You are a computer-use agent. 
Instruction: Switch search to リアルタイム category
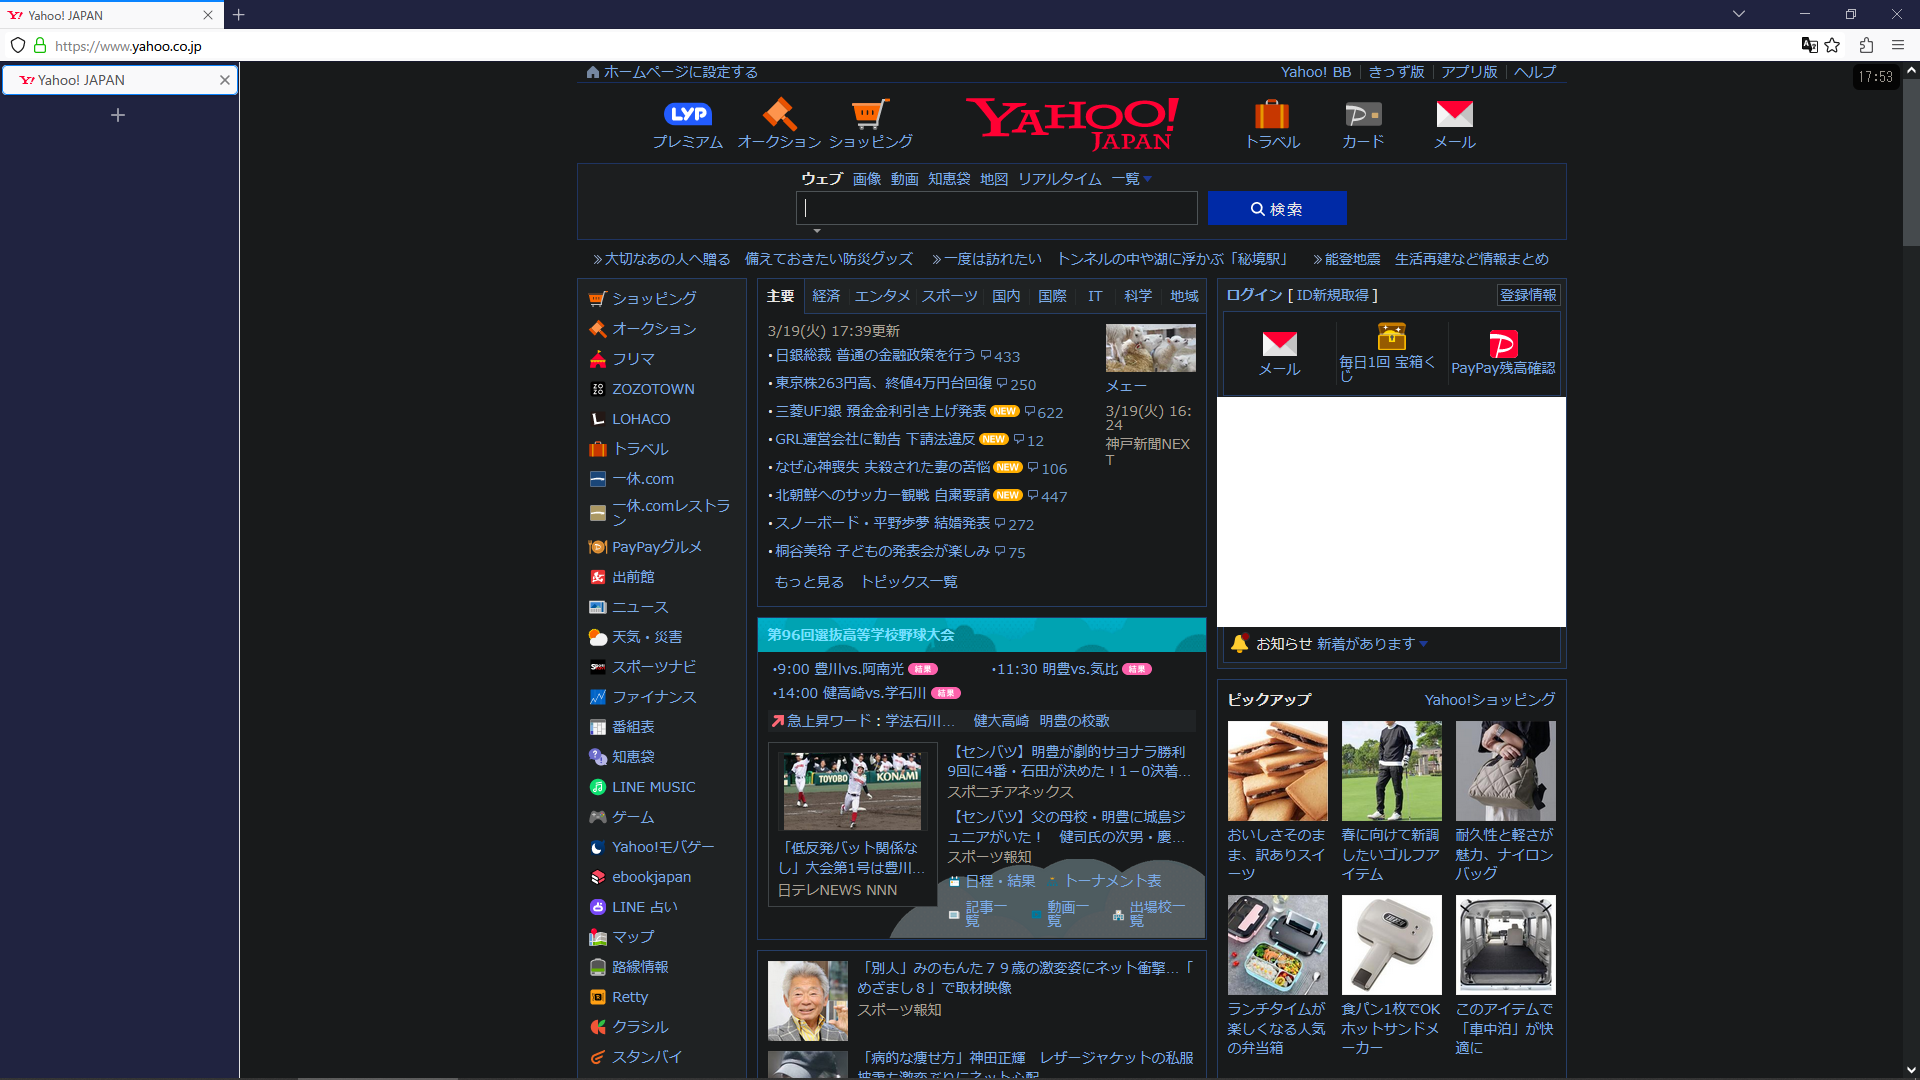click(x=1060, y=179)
